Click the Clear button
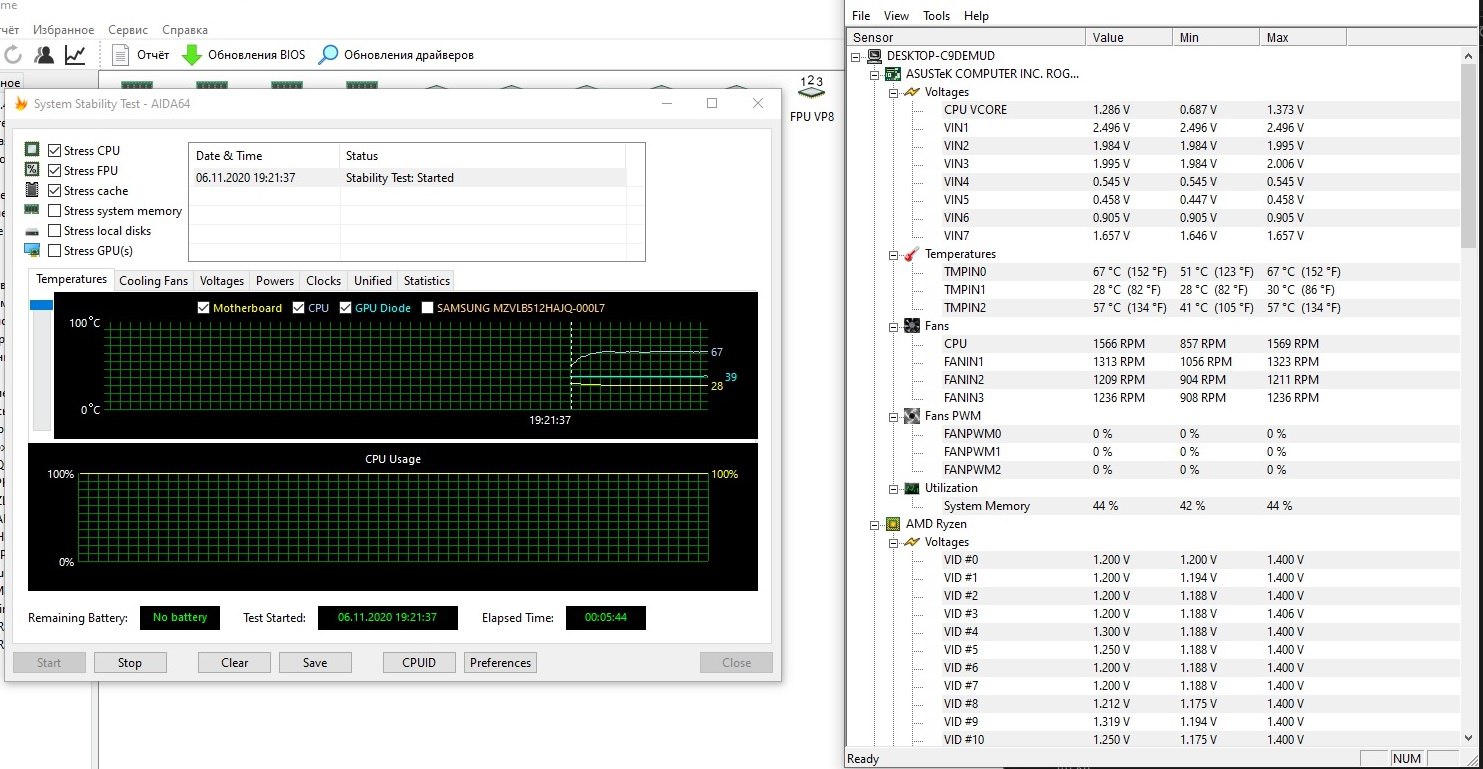Viewport: 1483px width, 769px height. coord(235,662)
